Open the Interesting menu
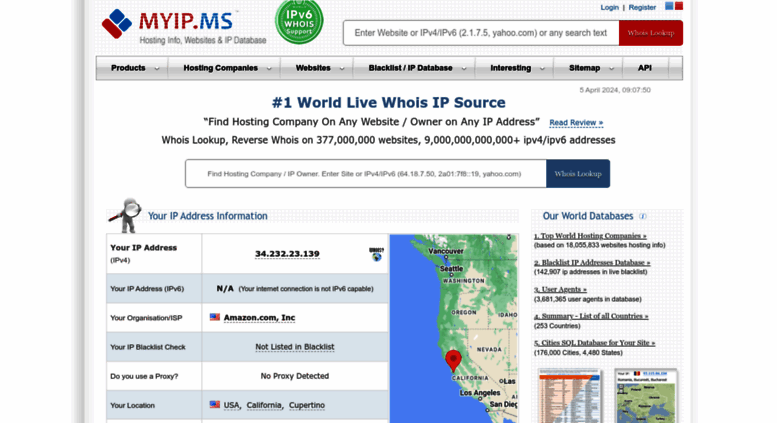This screenshot has height=423, width=777. (x=510, y=68)
